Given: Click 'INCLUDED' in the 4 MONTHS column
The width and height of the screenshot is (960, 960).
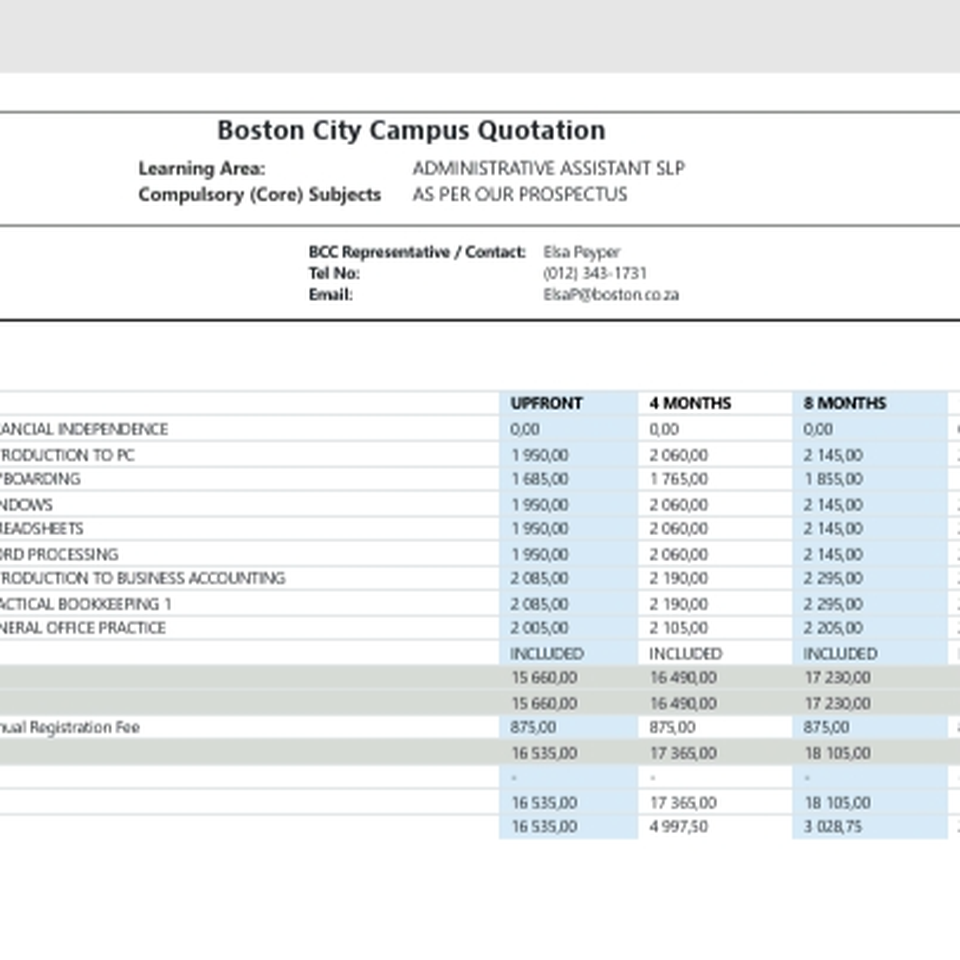Looking at the screenshot, I should click(686, 654).
